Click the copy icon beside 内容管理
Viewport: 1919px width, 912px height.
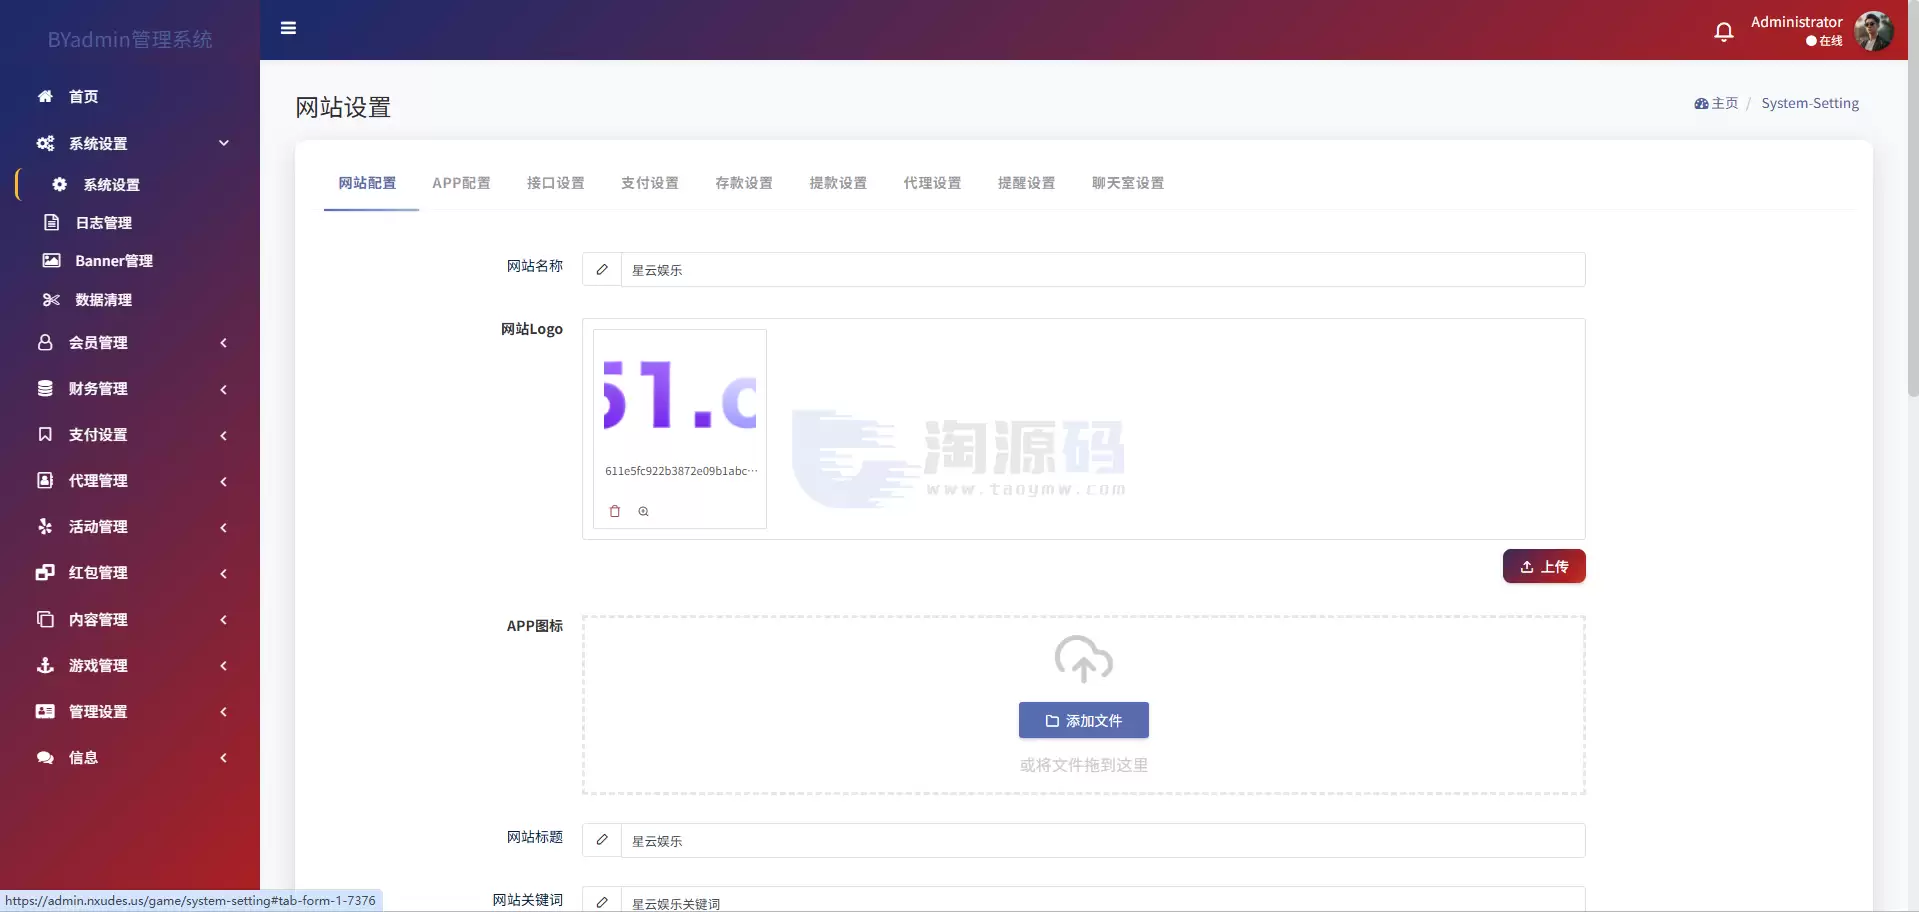coord(45,619)
